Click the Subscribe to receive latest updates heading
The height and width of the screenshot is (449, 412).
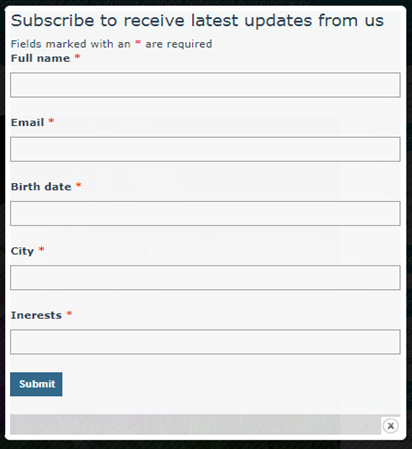(x=197, y=21)
